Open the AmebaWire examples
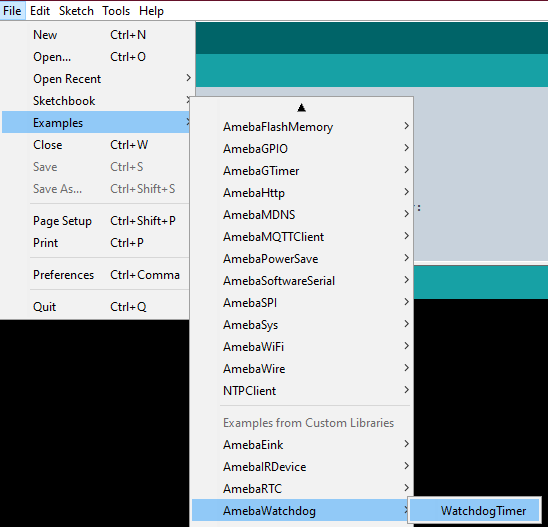This screenshot has width=548, height=527. [x=302, y=369]
